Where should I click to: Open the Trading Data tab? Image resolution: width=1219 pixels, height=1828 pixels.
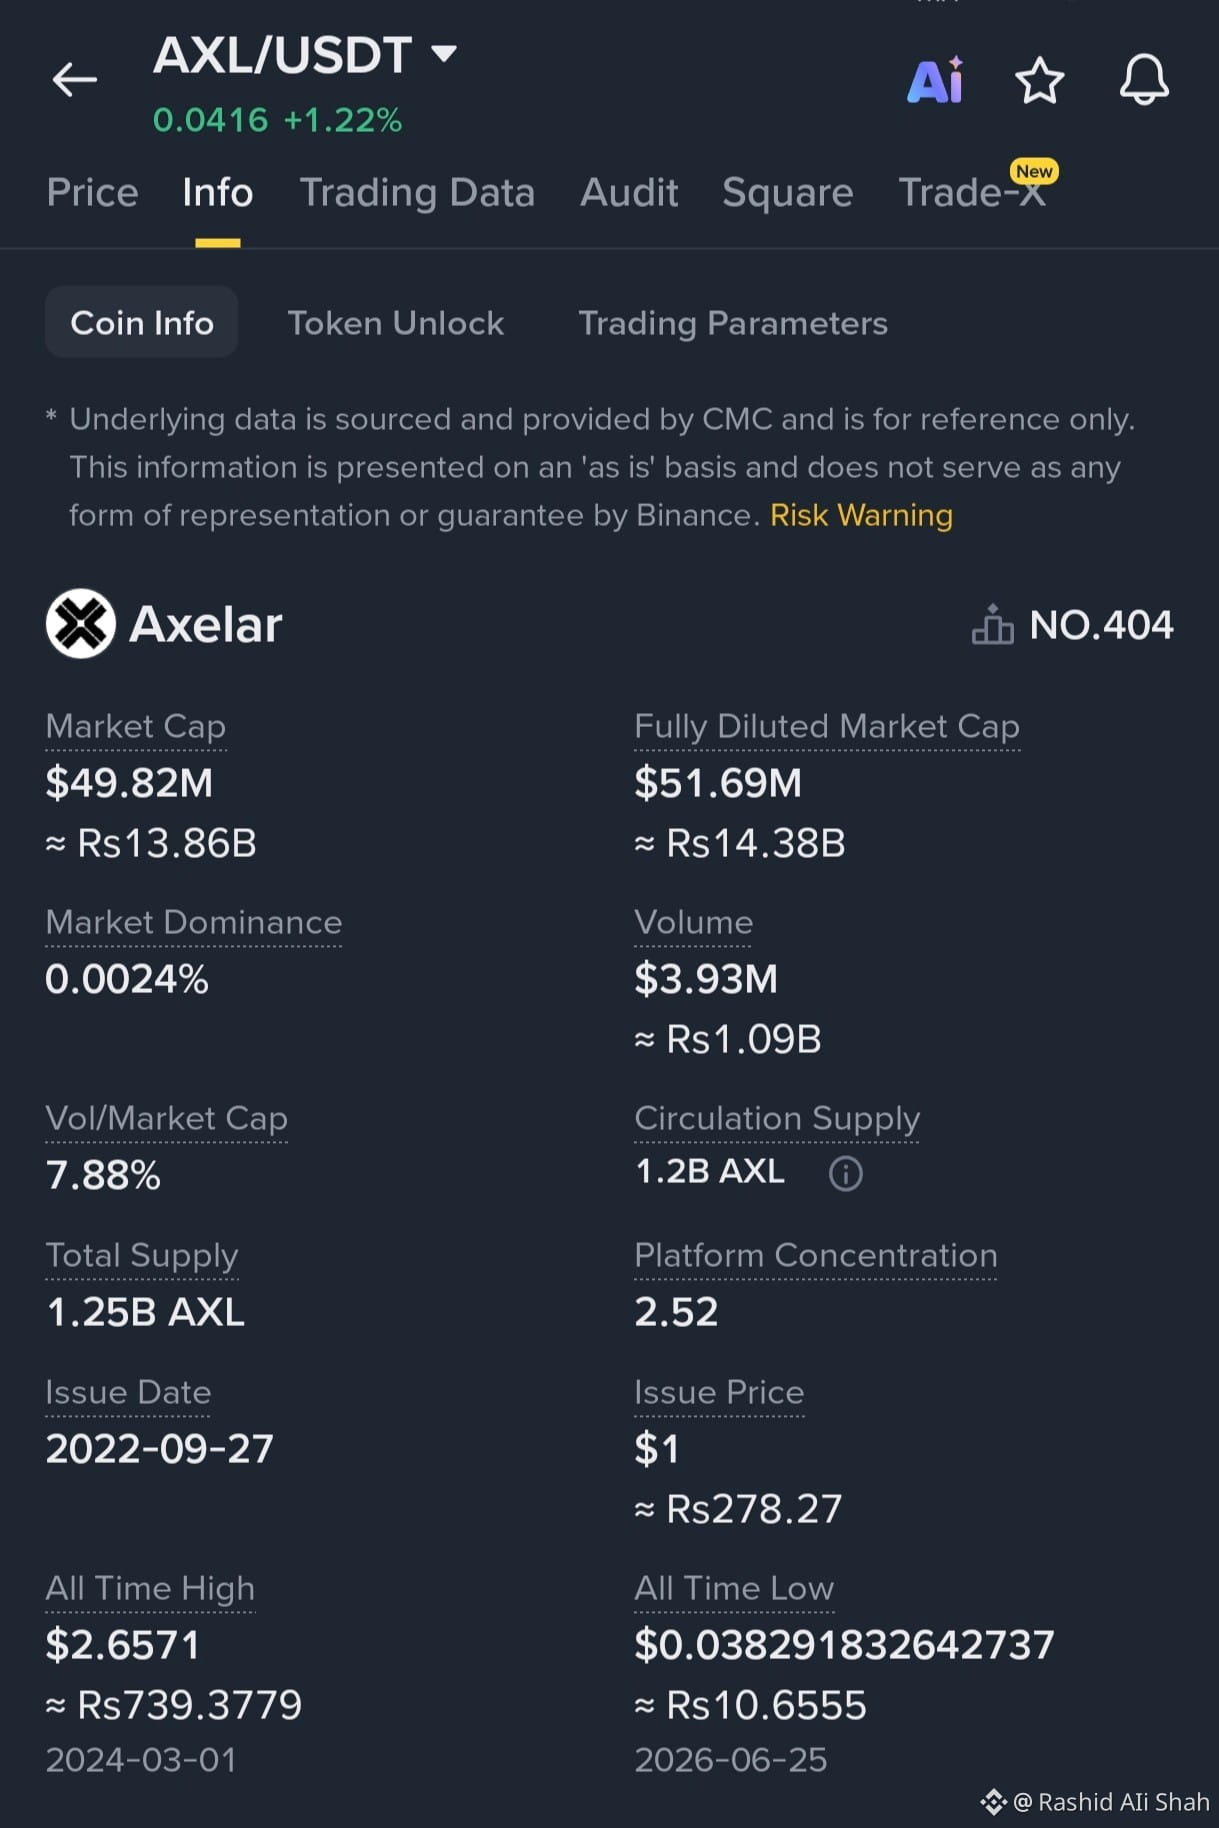[x=417, y=192]
